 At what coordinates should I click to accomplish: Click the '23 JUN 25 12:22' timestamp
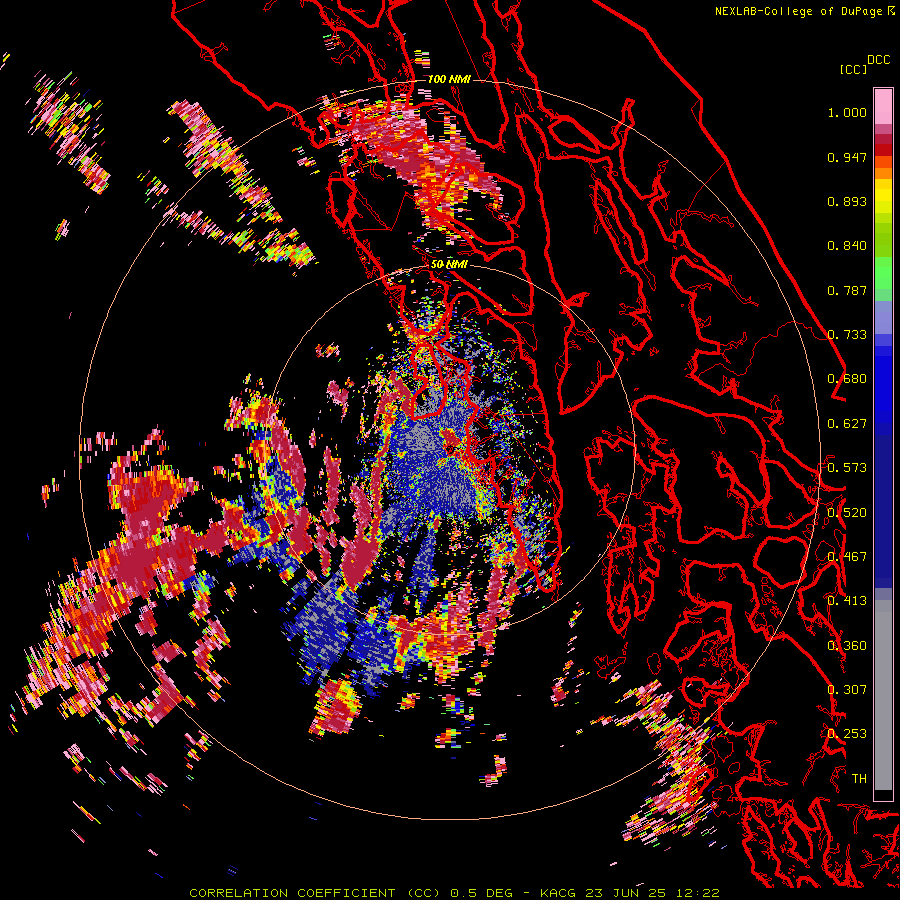click(x=653, y=893)
